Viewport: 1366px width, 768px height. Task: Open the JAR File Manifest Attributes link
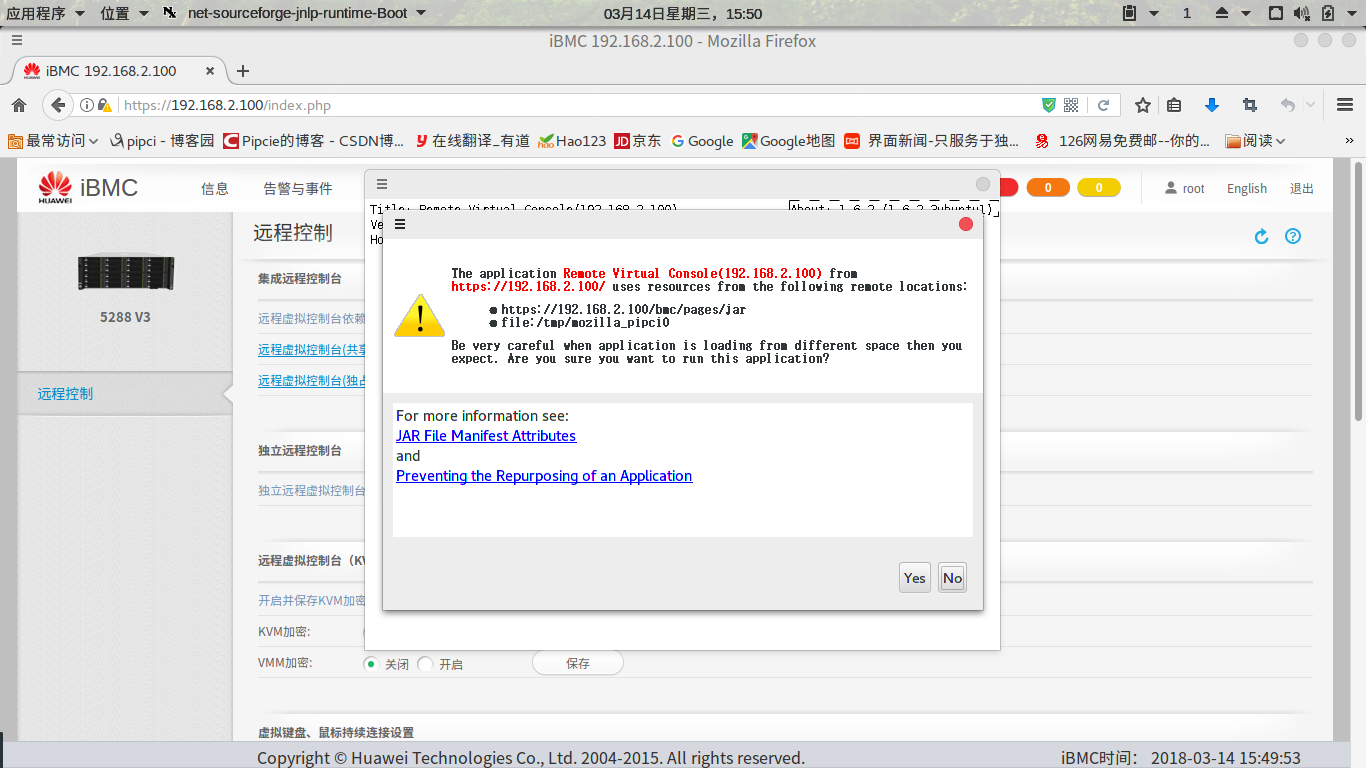486,436
